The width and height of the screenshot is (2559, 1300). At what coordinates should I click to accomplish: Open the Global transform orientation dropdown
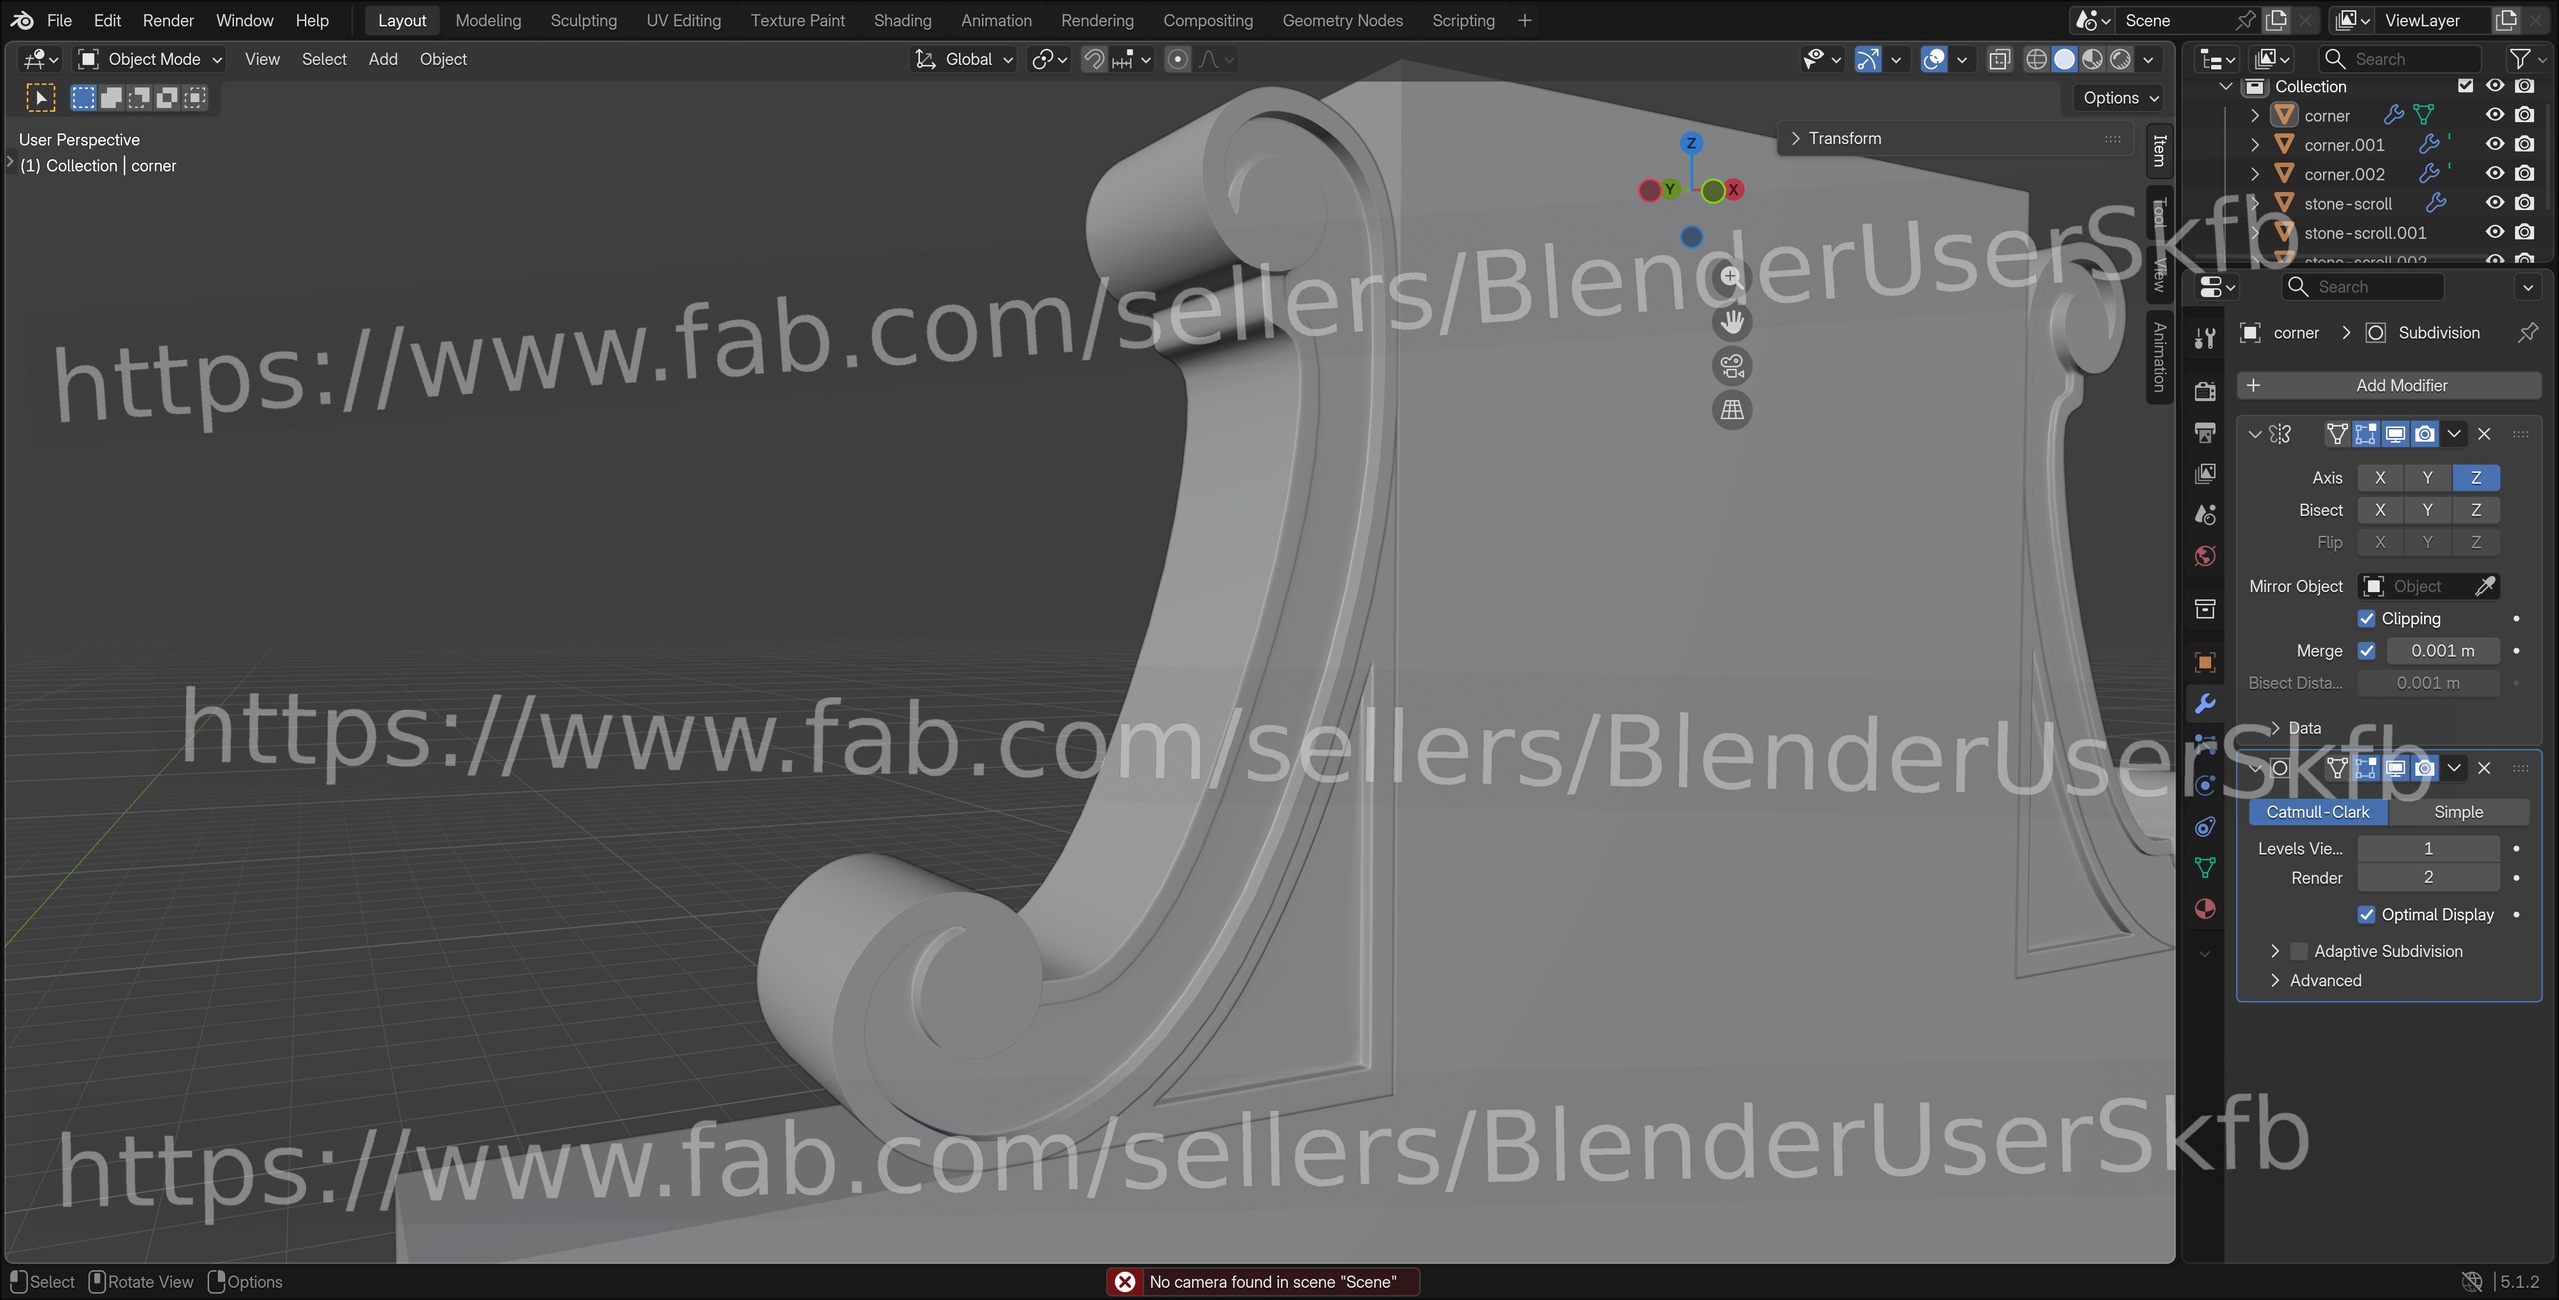(x=965, y=60)
